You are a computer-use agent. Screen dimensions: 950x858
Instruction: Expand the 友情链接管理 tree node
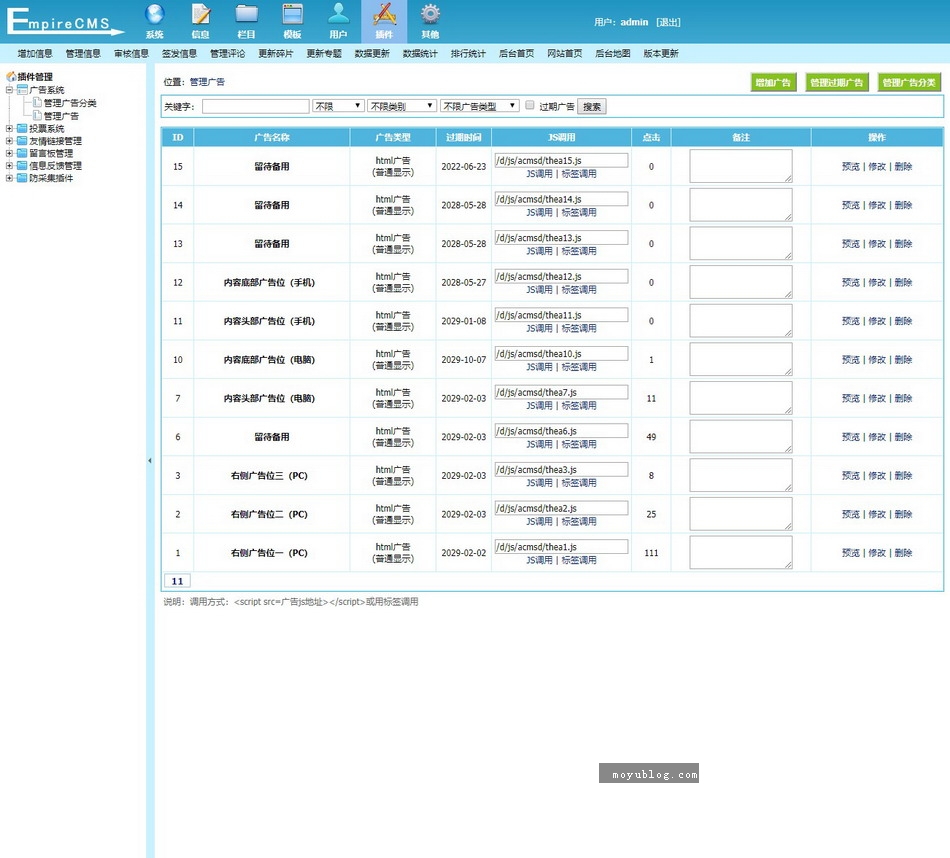point(9,141)
